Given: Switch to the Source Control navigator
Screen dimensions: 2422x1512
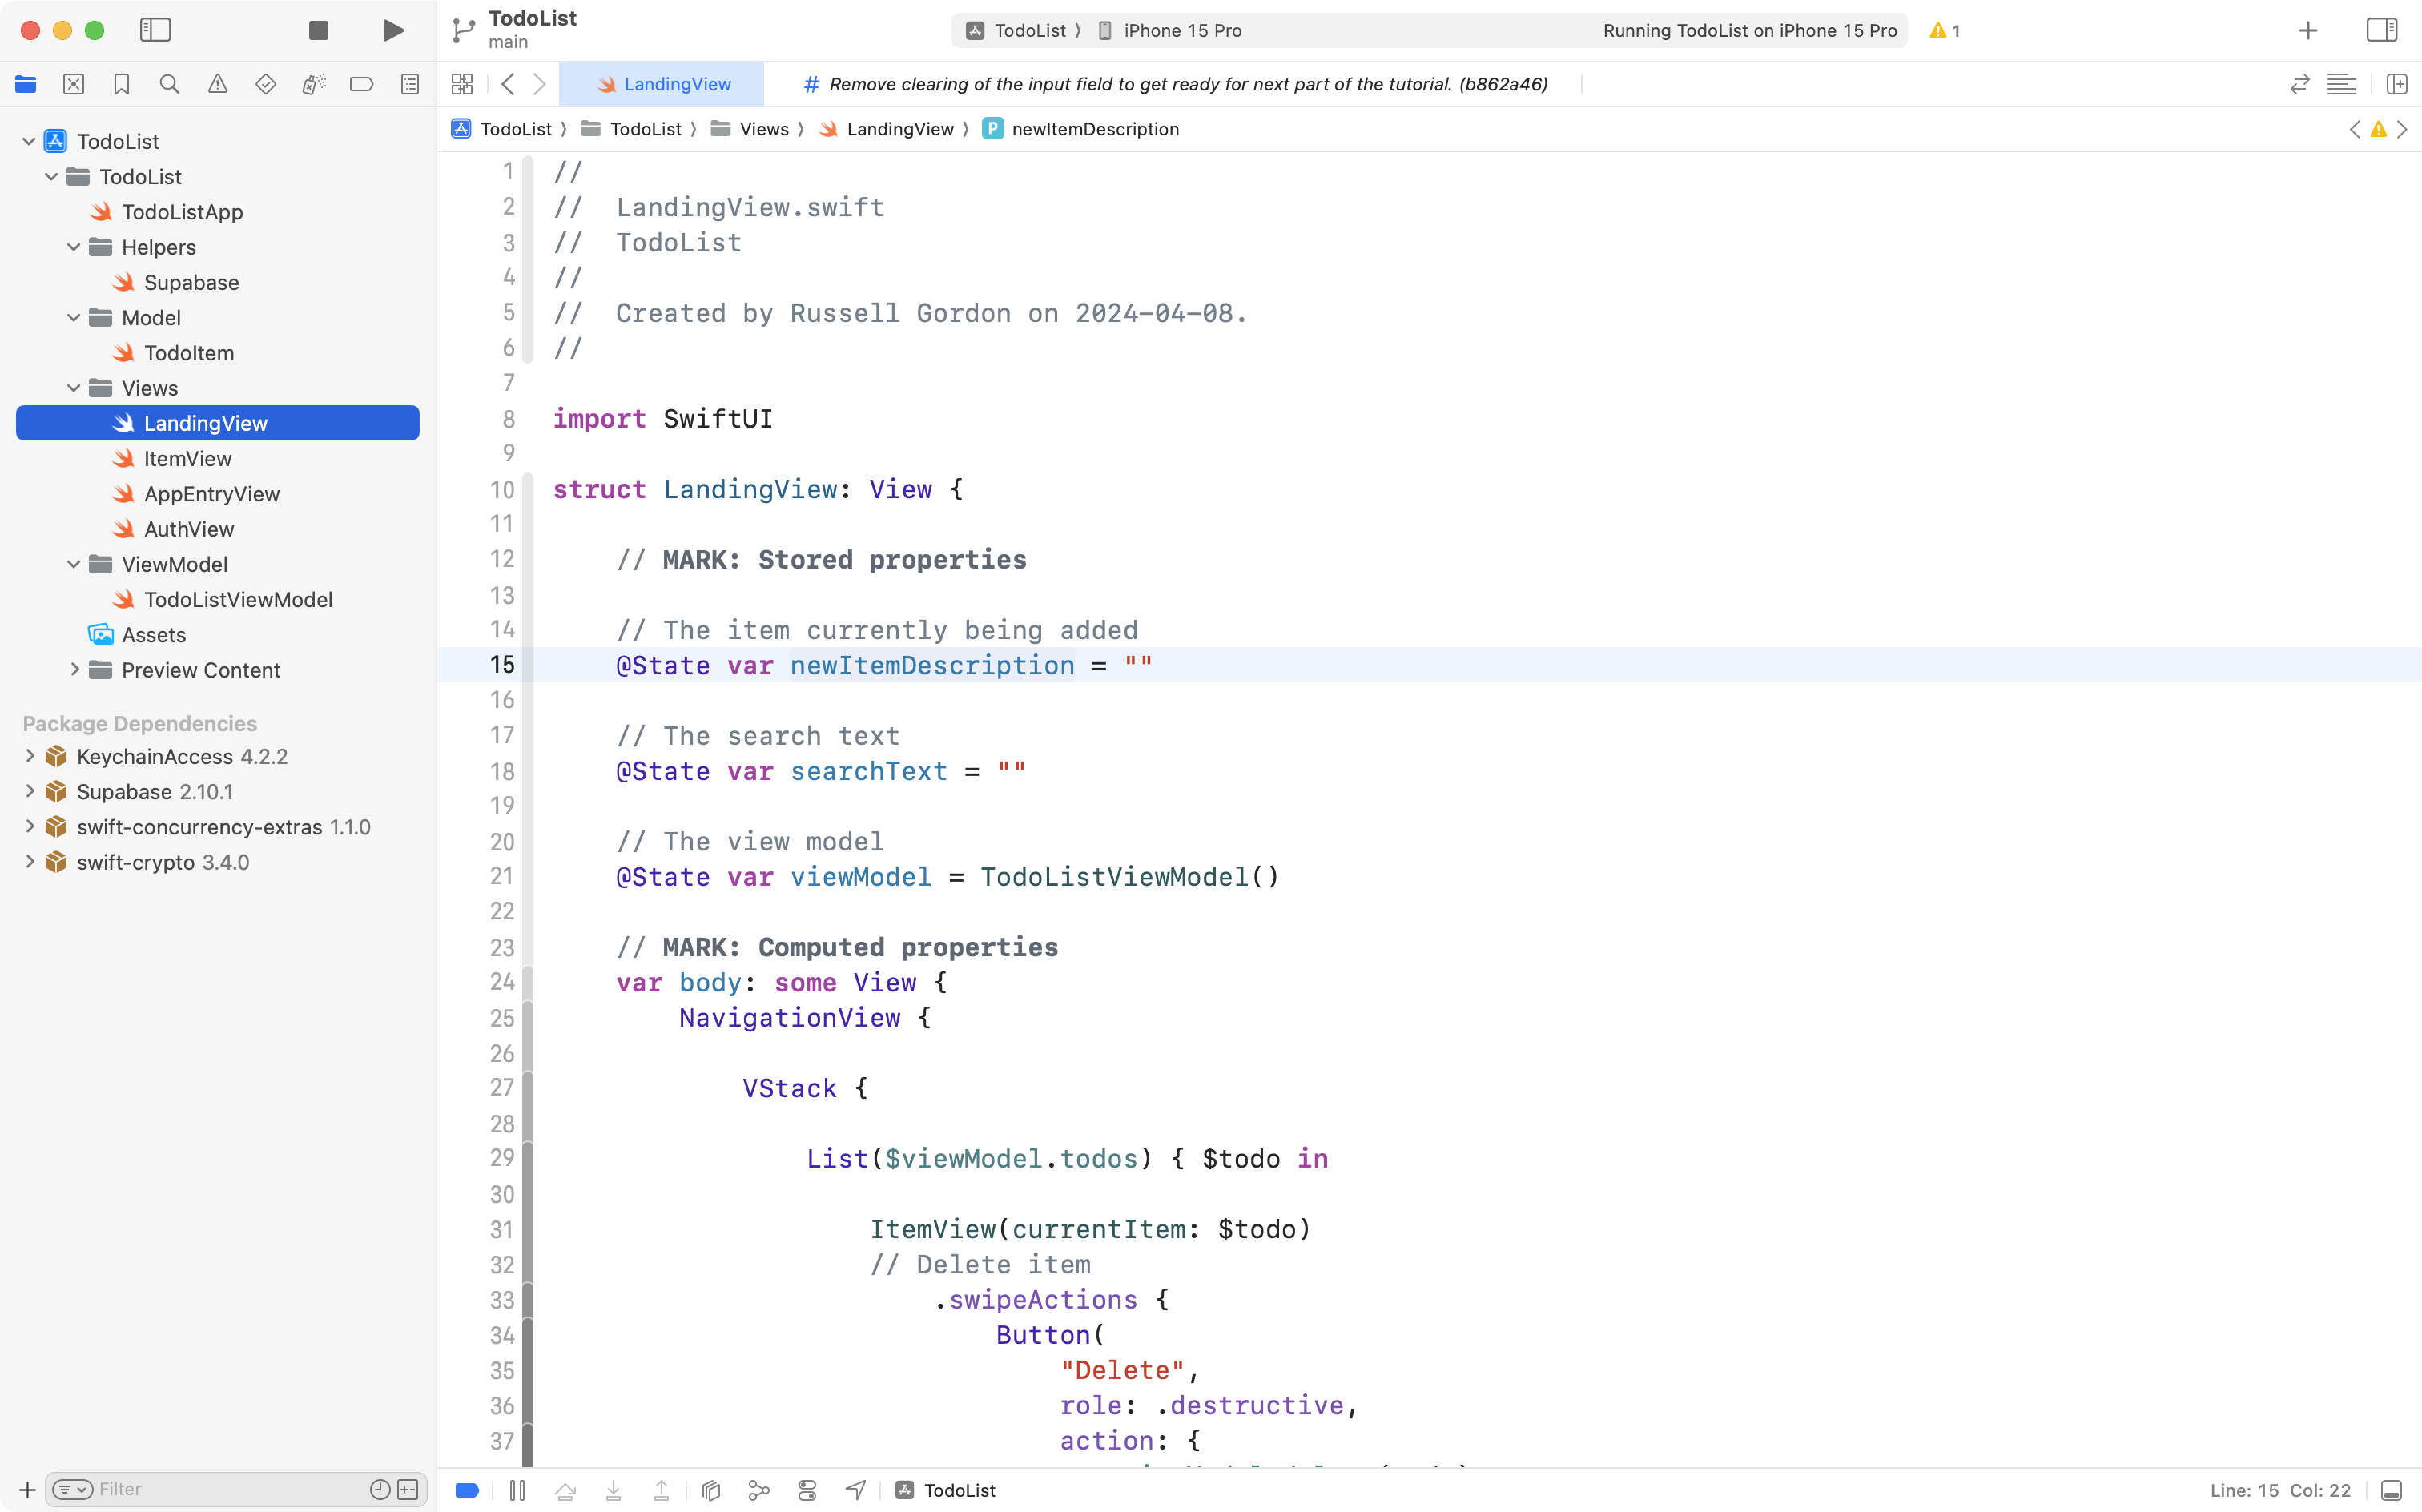Looking at the screenshot, I should (74, 84).
